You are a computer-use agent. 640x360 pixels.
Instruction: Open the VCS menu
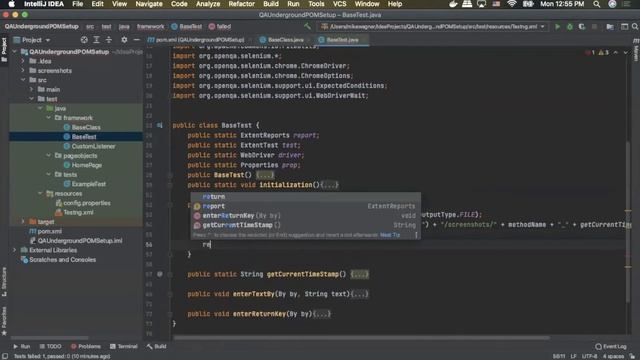340,4
